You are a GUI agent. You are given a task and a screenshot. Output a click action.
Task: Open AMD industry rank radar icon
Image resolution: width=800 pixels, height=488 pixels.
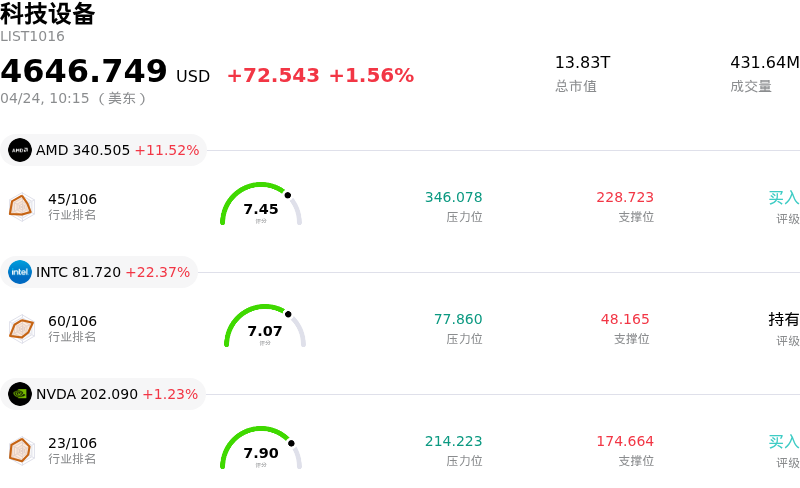pos(22,206)
